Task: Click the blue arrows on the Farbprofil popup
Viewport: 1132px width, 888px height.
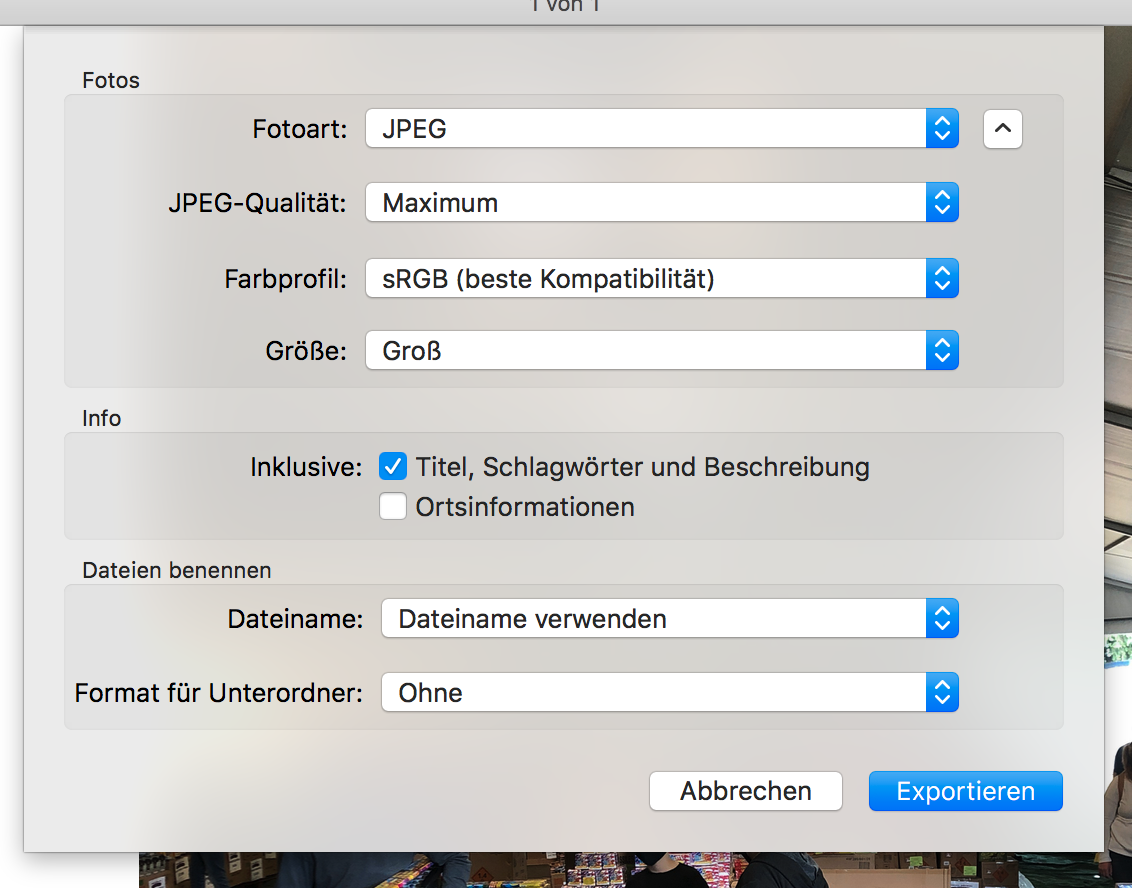Action: pyautogui.click(x=941, y=279)
